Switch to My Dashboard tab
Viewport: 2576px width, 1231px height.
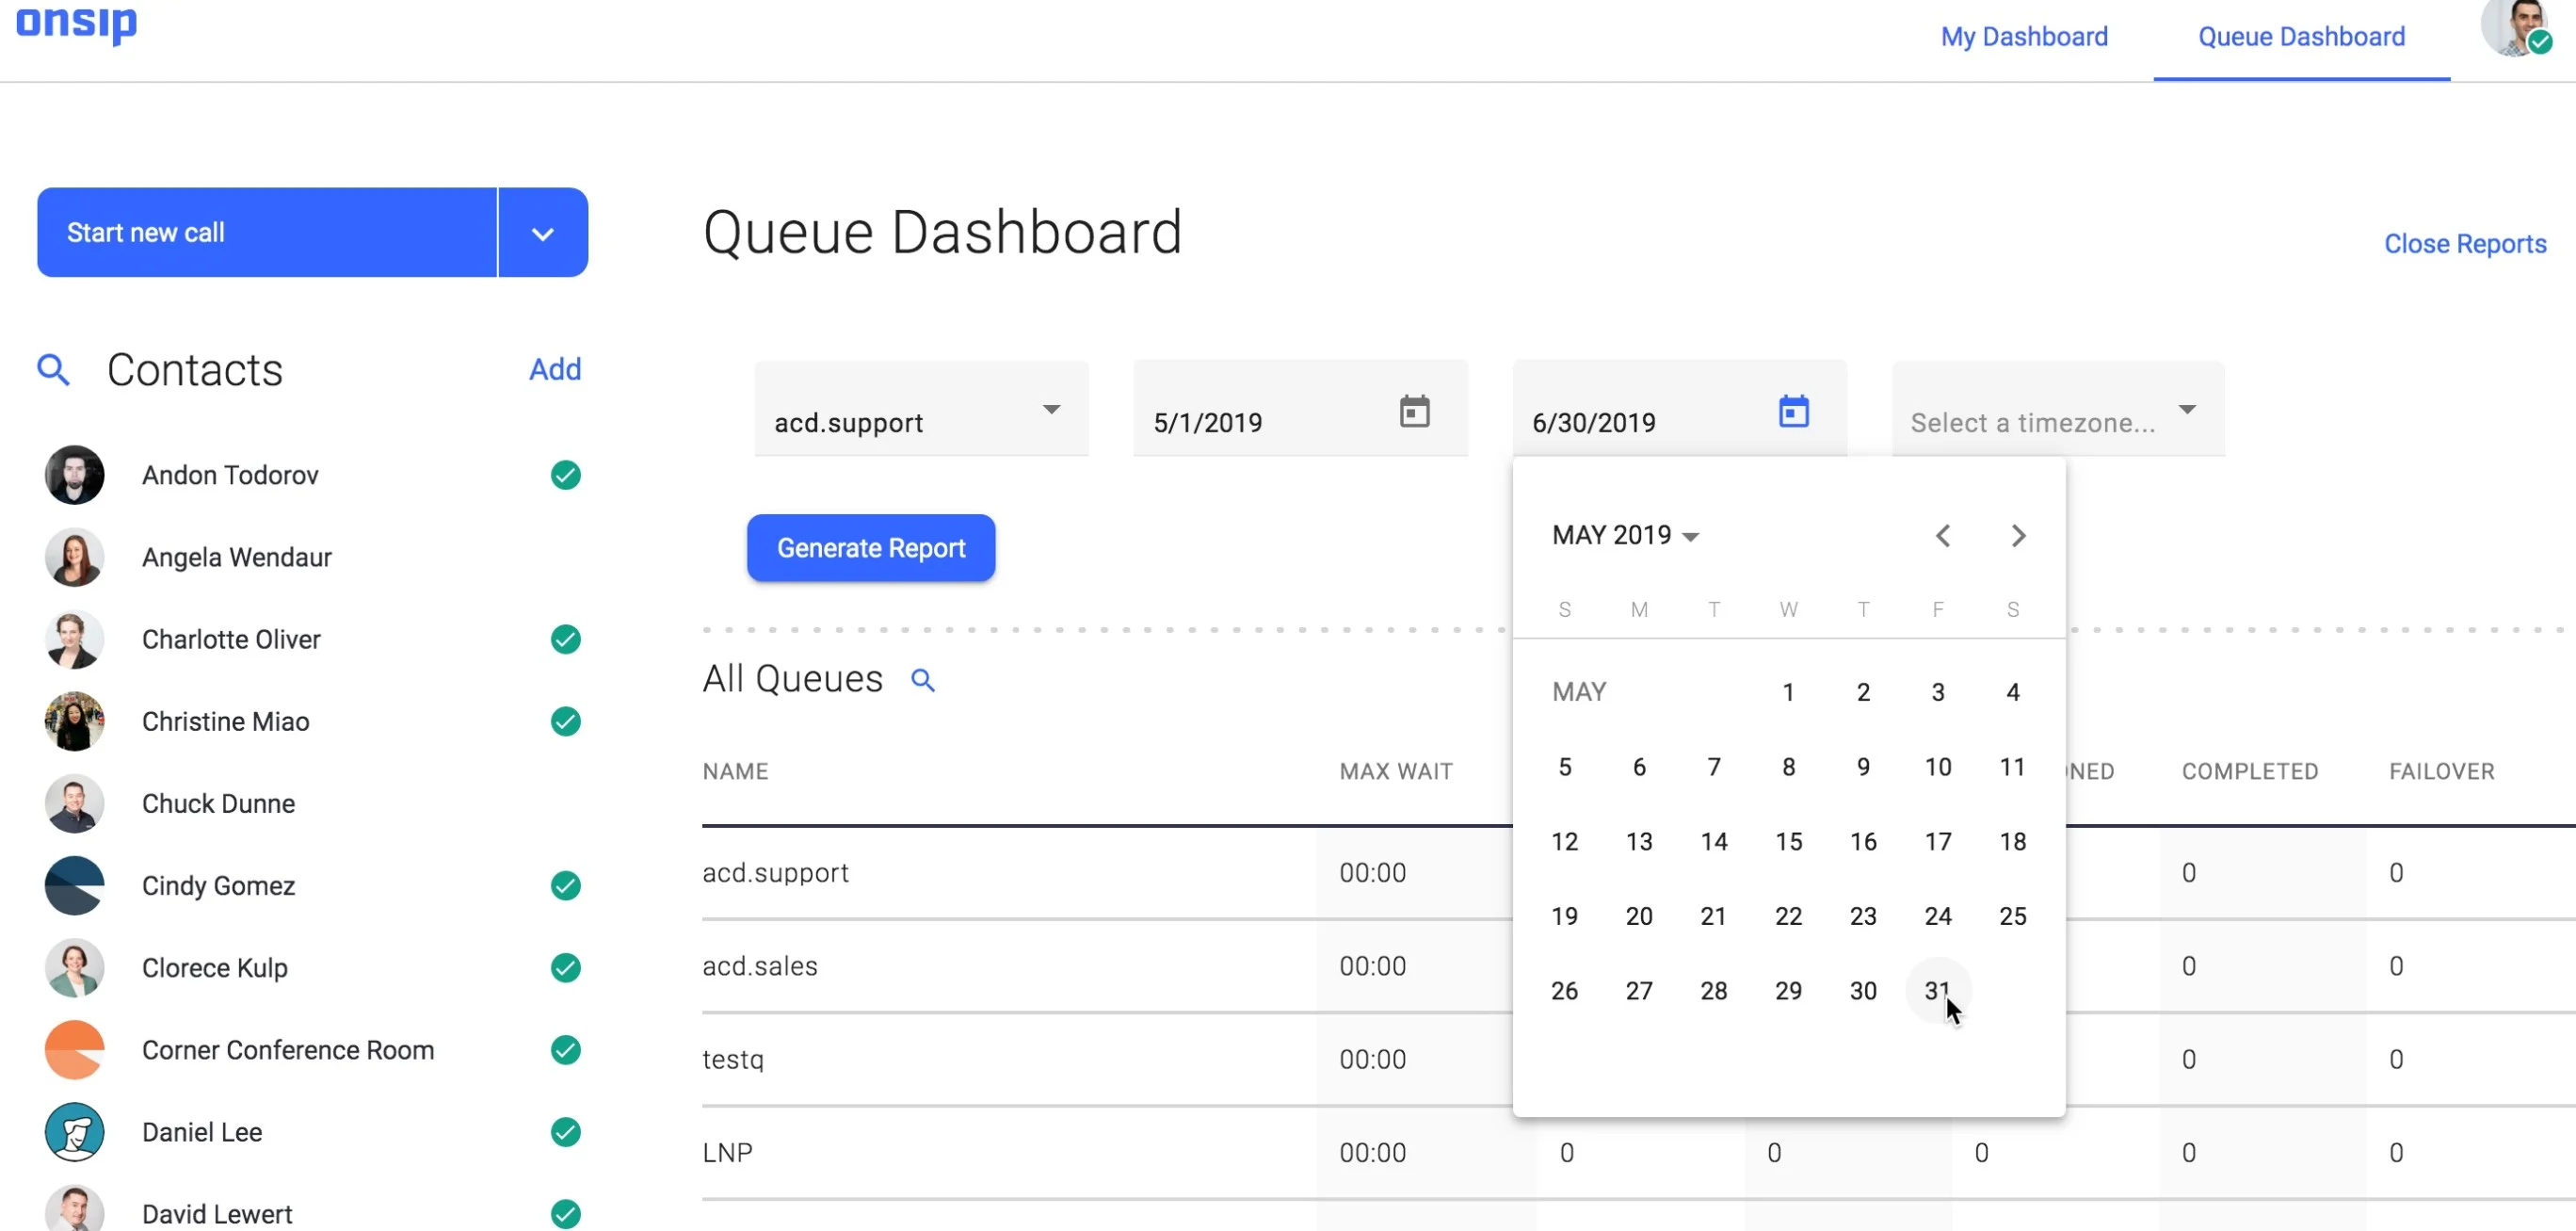pyautogui.click(x=2022, y=36)
